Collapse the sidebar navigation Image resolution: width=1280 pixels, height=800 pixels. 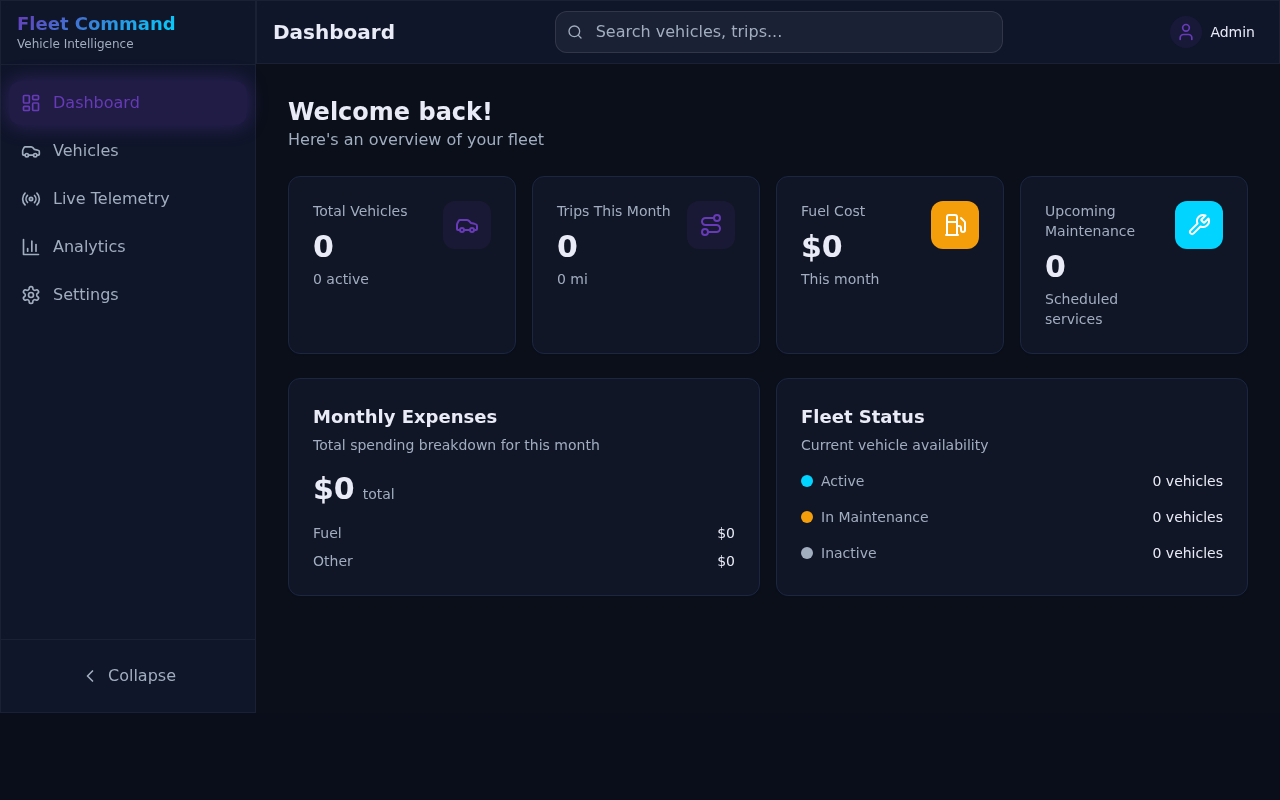128,676
